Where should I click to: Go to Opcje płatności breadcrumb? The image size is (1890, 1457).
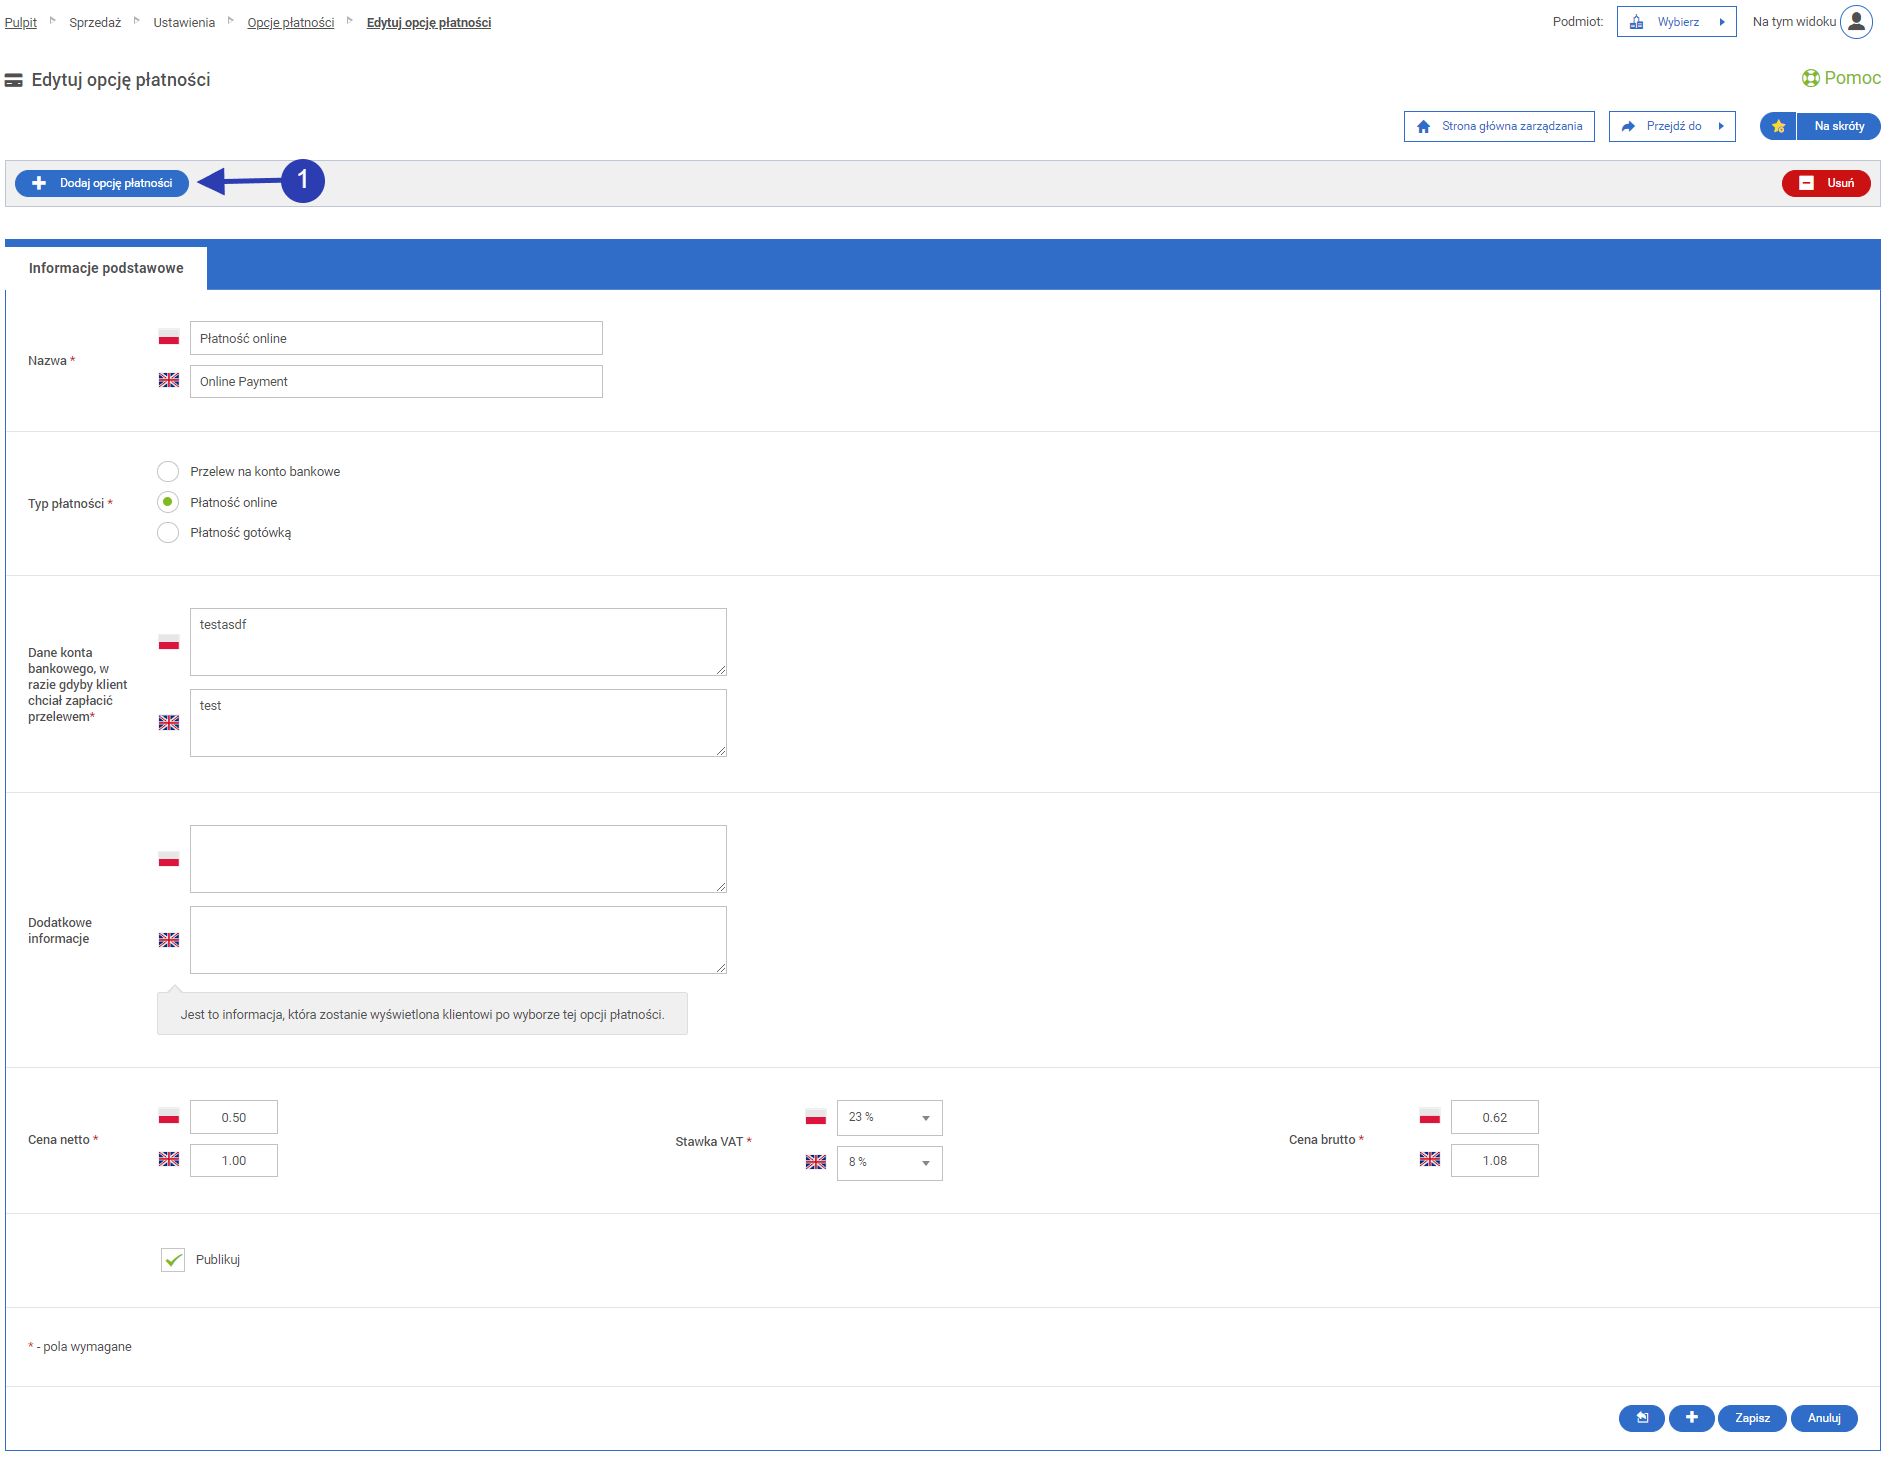pyautogui.click(x=290, y=23)
